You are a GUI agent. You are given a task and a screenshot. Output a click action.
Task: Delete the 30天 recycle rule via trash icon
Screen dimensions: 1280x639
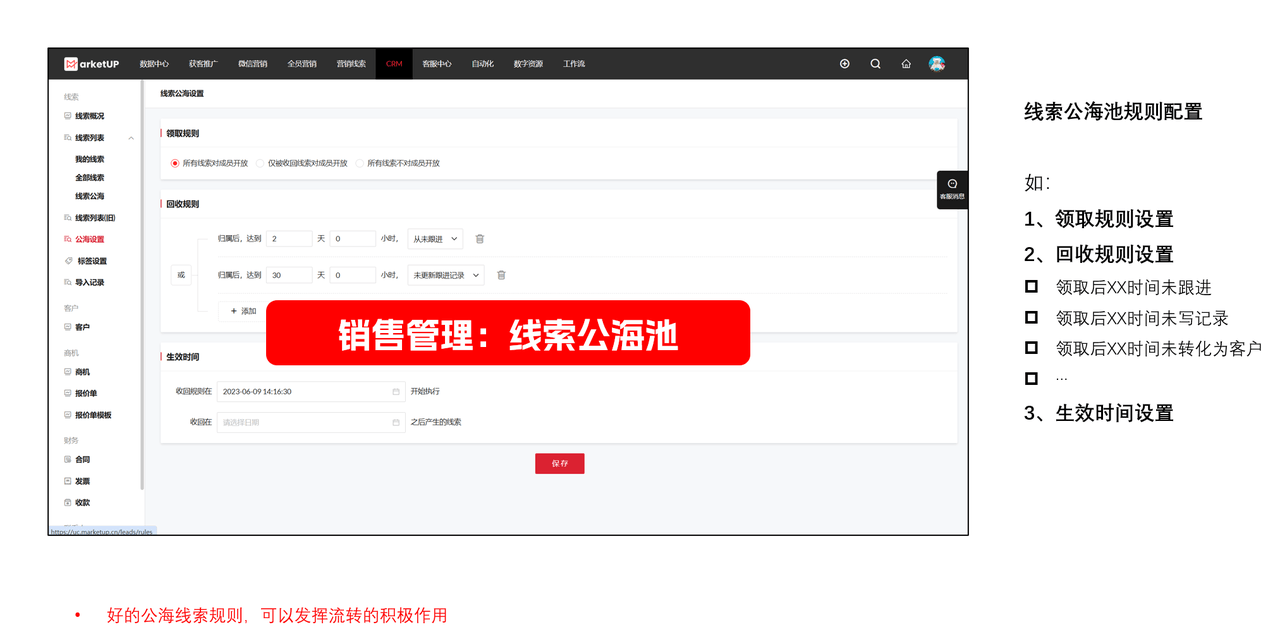pyautogui.click(x=500, y=275)
